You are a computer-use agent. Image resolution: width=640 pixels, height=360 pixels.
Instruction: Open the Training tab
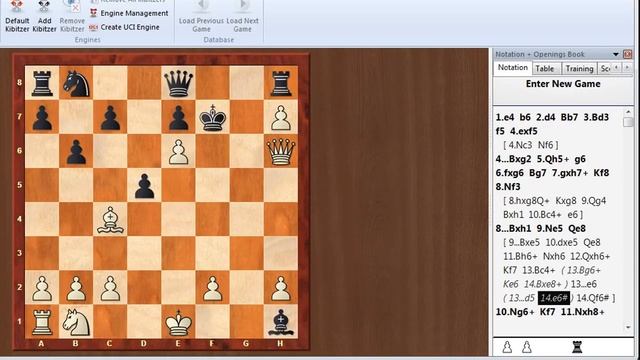click(579, 69)
